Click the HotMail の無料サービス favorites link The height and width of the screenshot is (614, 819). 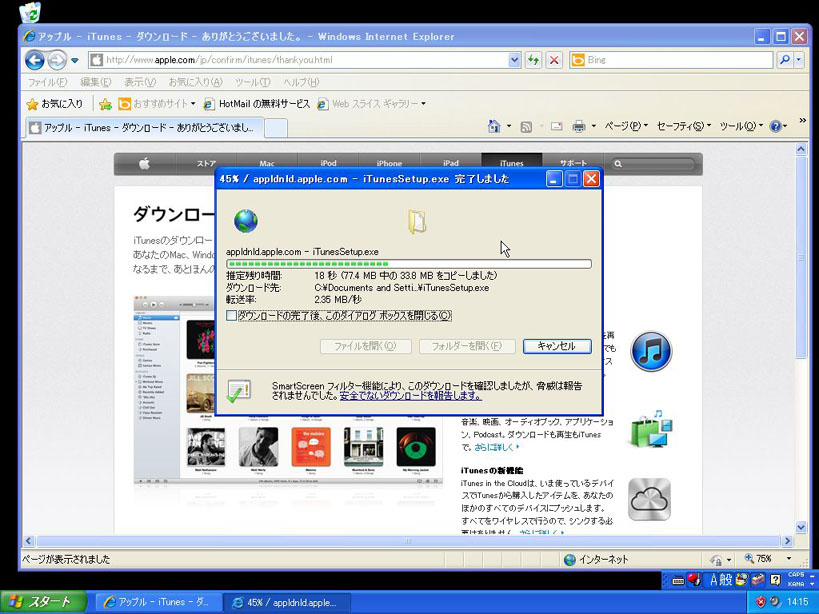coord(257,104)
